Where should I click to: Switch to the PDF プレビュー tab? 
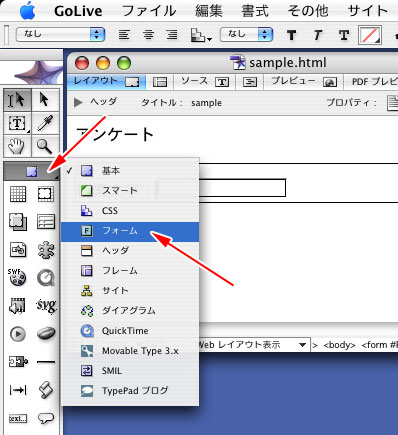[372, 82]
